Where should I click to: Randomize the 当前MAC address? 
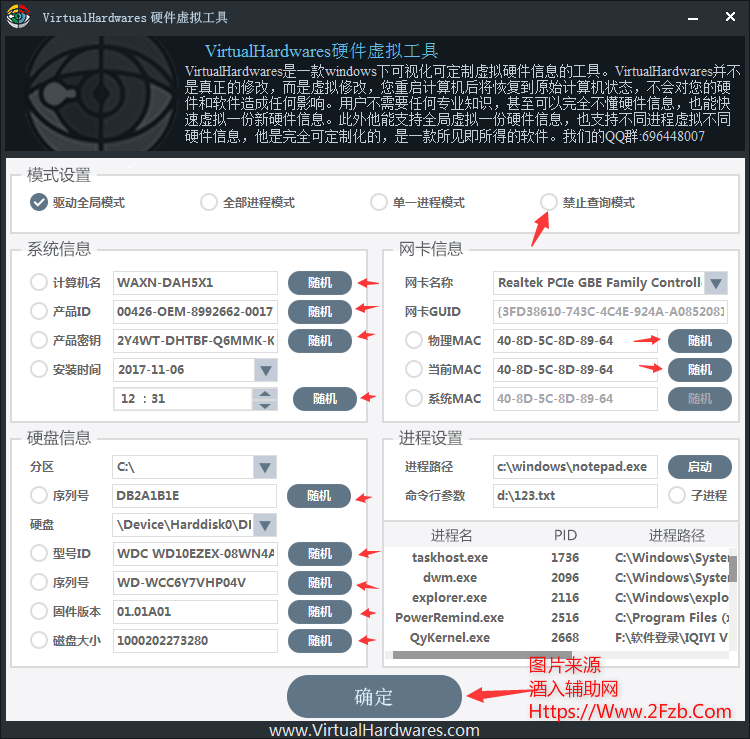(x=700, y=370)
